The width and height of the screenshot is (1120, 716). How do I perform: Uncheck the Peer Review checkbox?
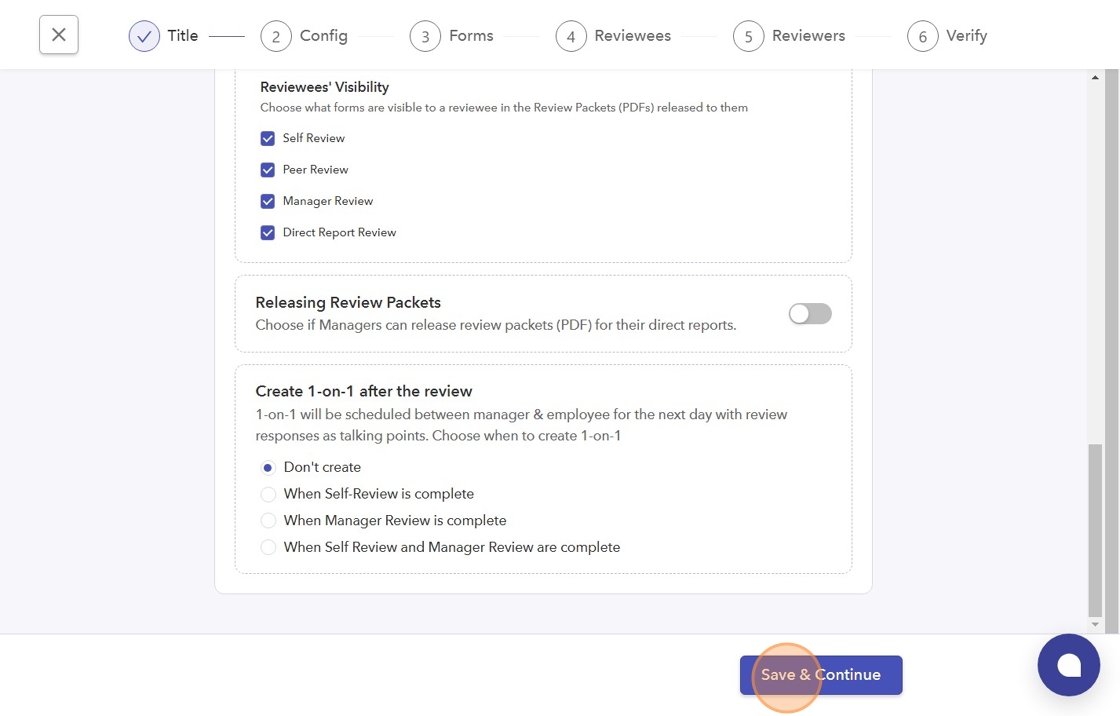point(268,170)
